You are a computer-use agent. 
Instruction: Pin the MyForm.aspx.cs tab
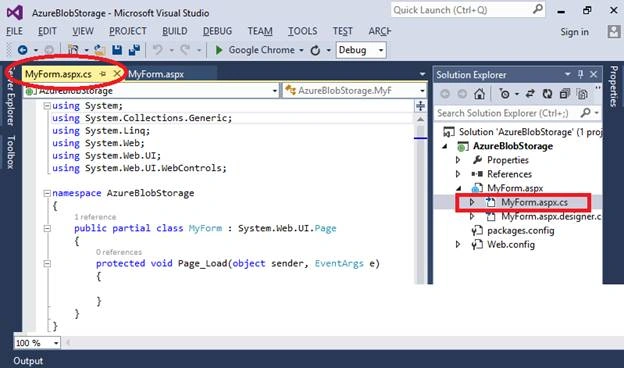pos(103,74)
